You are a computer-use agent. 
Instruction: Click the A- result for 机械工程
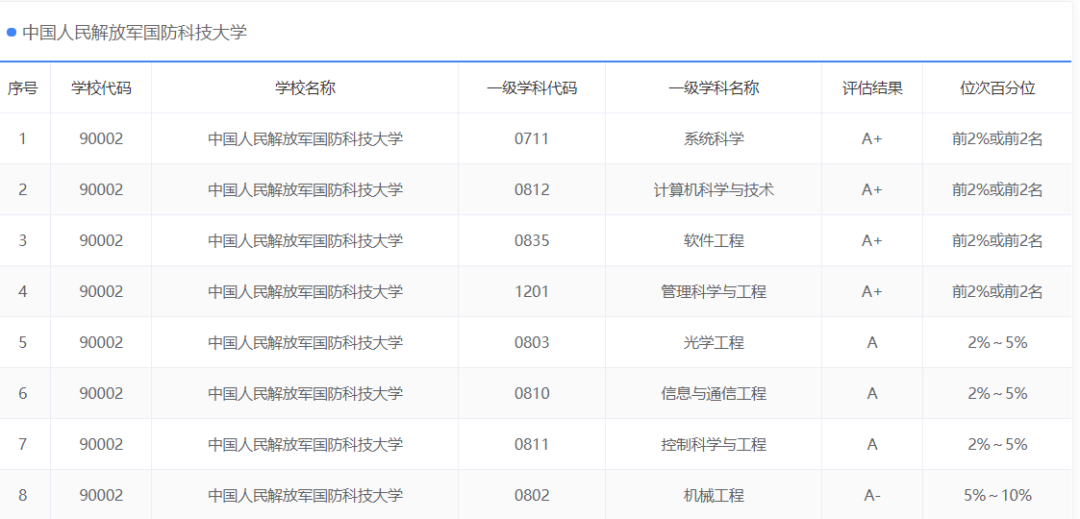coord(872,496)
